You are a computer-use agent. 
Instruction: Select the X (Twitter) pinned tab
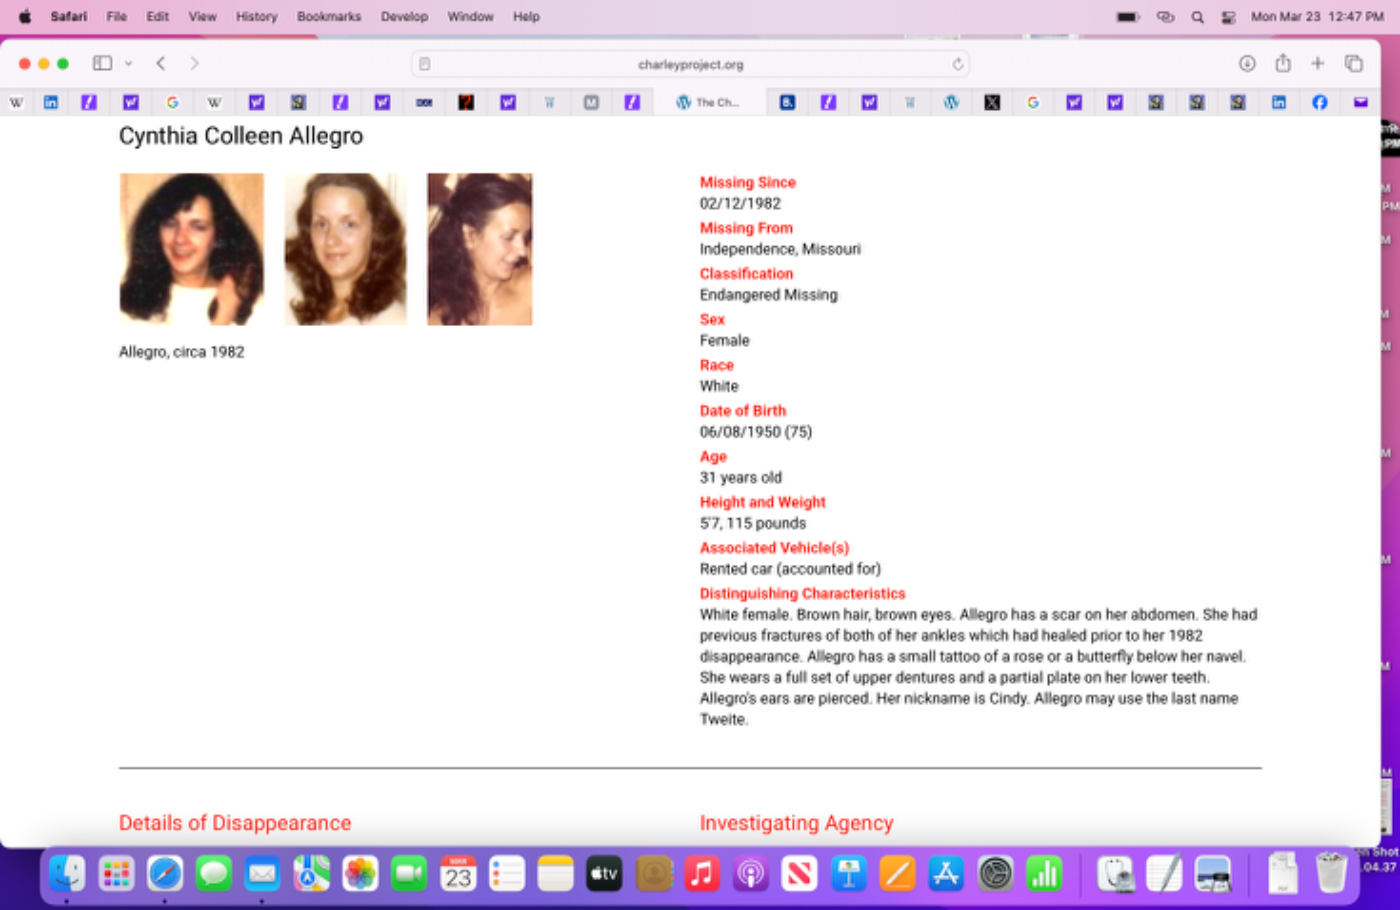tap(991, 102)
